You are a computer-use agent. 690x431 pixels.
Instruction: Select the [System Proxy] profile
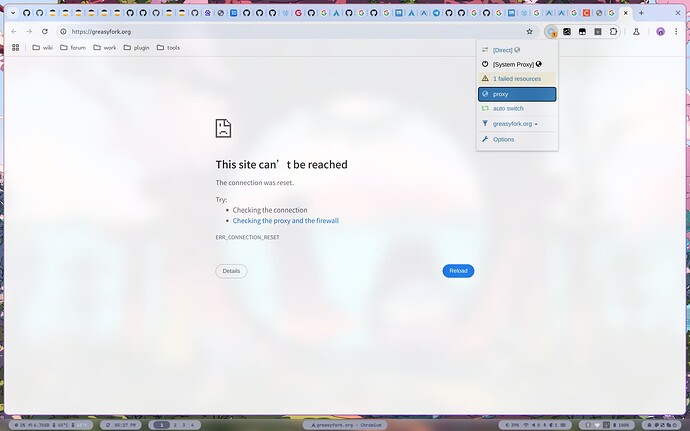pos(517,64)
